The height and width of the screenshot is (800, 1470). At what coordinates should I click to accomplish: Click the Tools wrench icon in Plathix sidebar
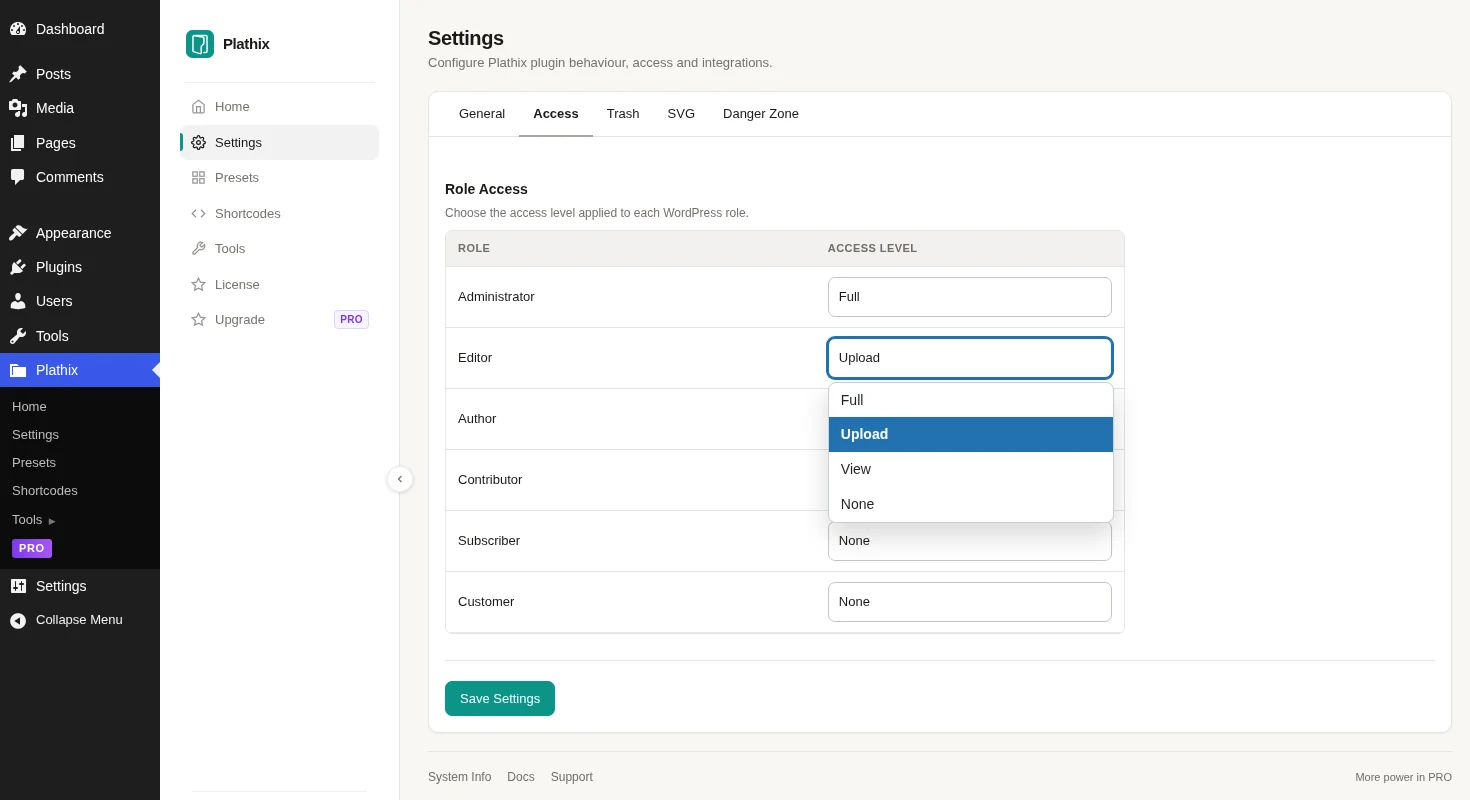[x=198, y=249]
